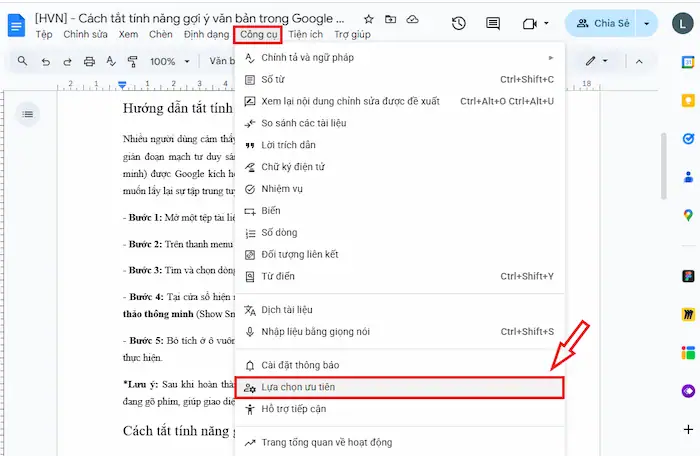Open version history clock icon
The height and width of the screenshot is (456, 700).
(x=458, y=23)
